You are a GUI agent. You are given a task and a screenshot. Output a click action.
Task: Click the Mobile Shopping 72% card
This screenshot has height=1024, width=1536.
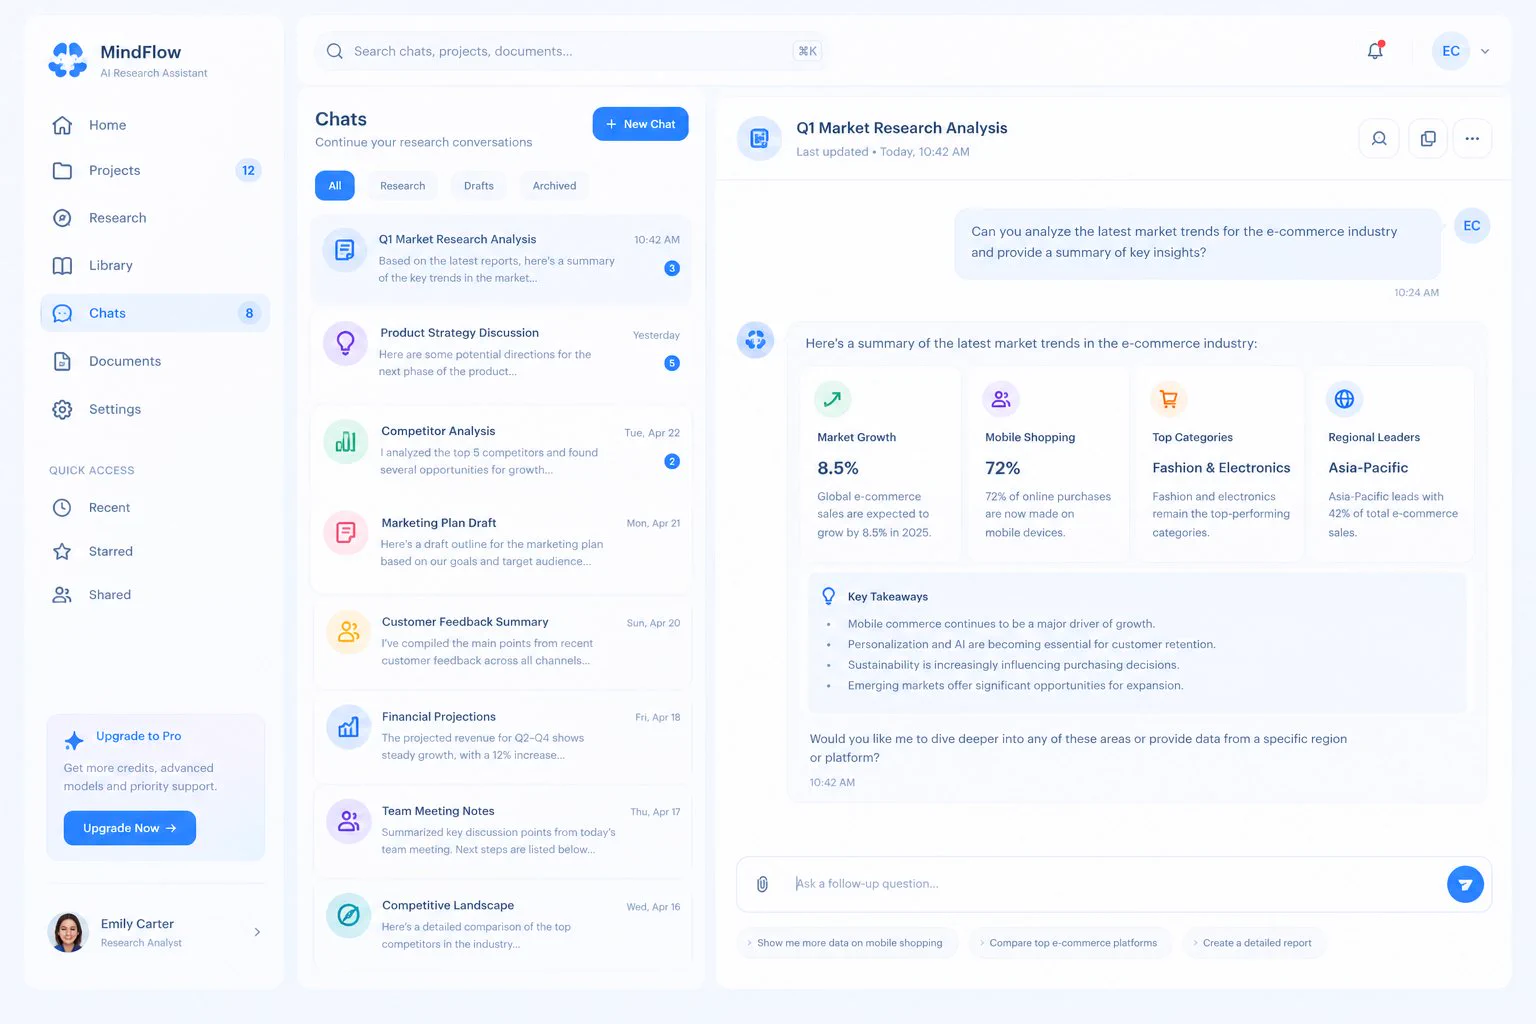click(1048, 464)
